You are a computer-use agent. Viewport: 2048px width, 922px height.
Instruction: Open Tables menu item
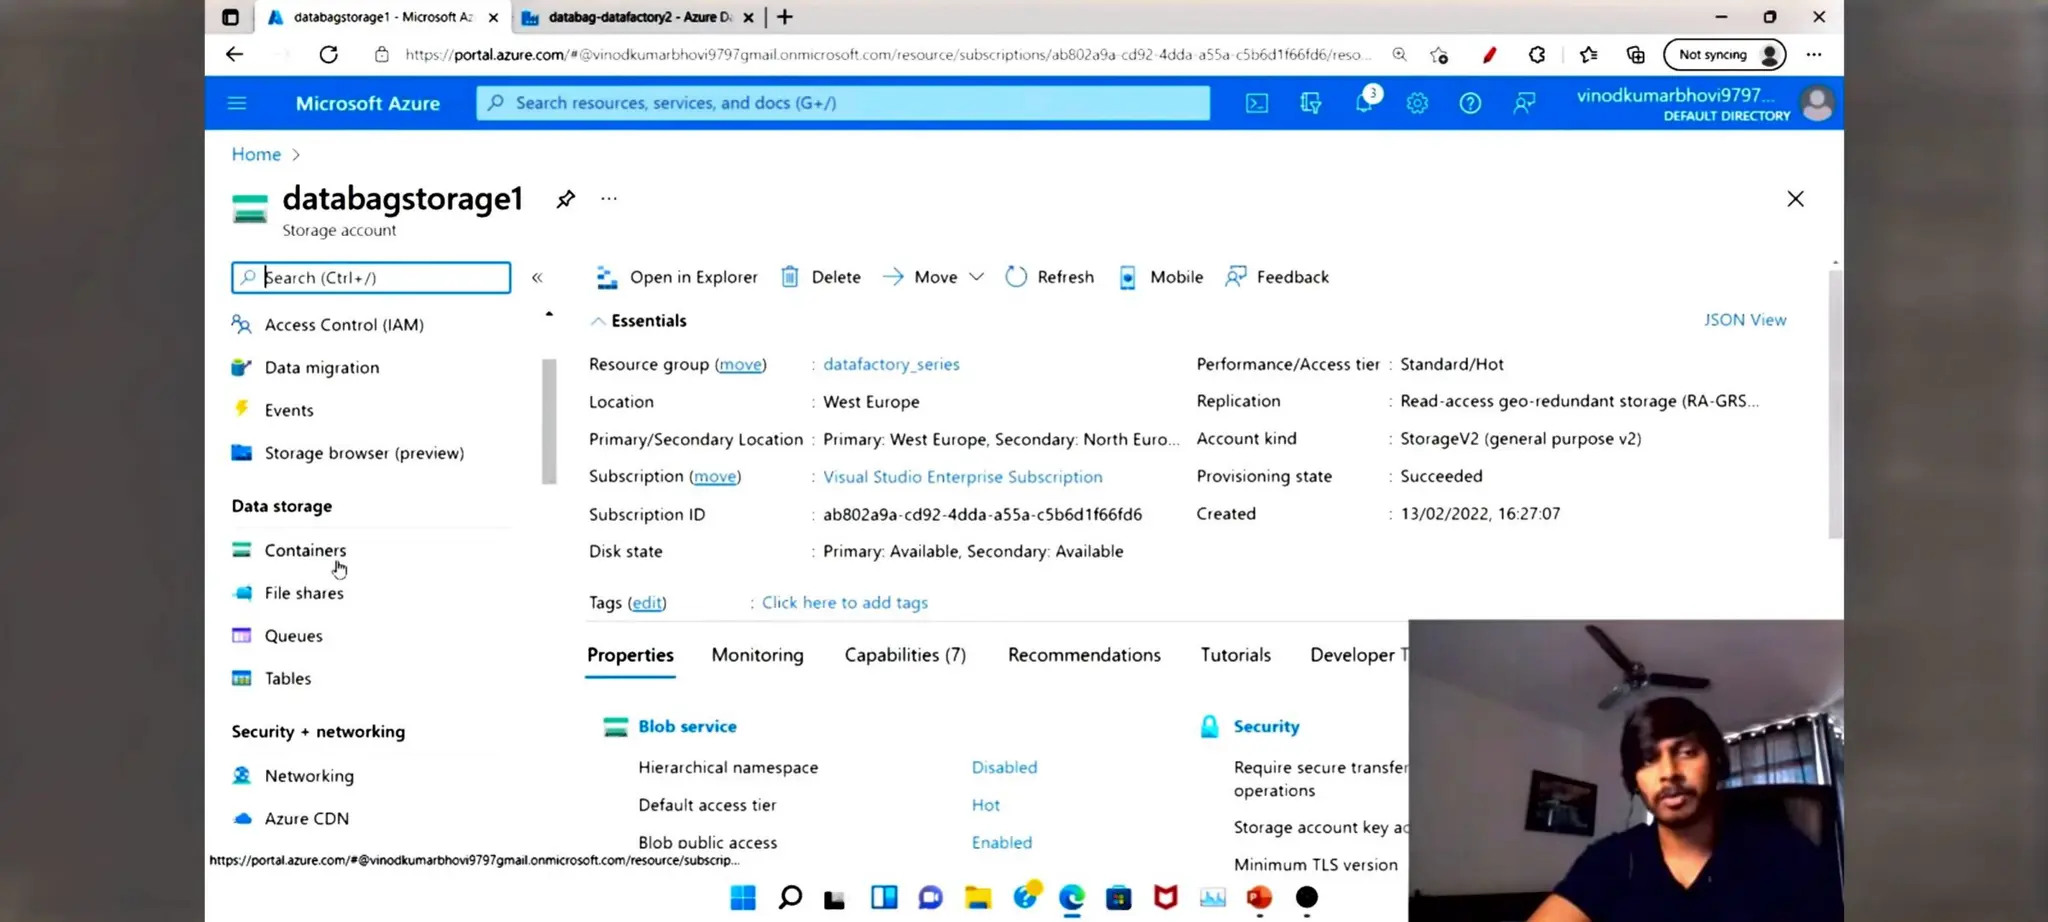[288, 679]
